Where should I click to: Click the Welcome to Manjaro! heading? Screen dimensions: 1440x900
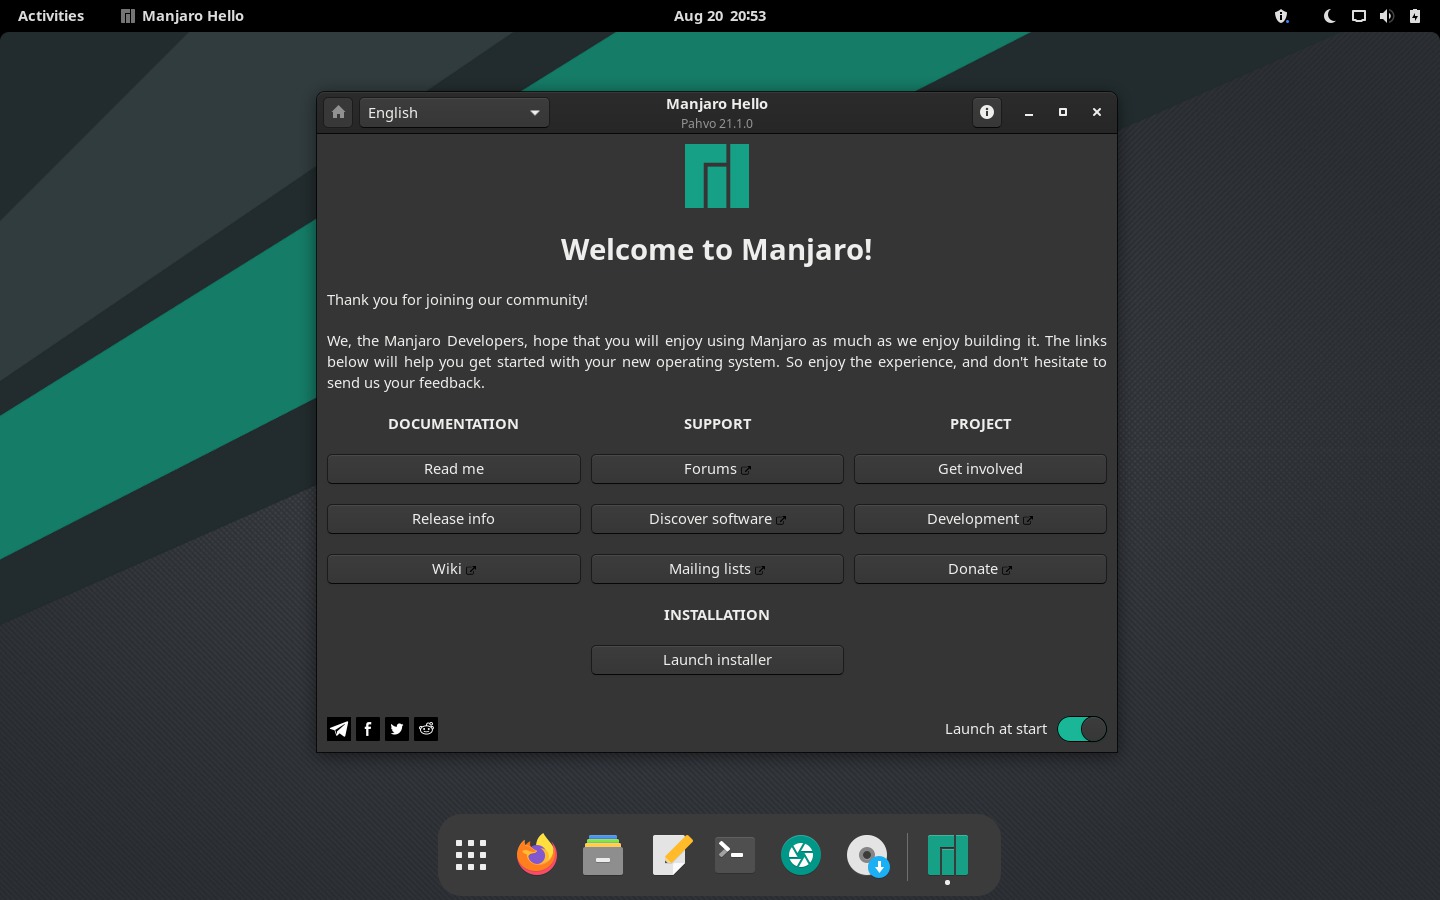(717, 249)
